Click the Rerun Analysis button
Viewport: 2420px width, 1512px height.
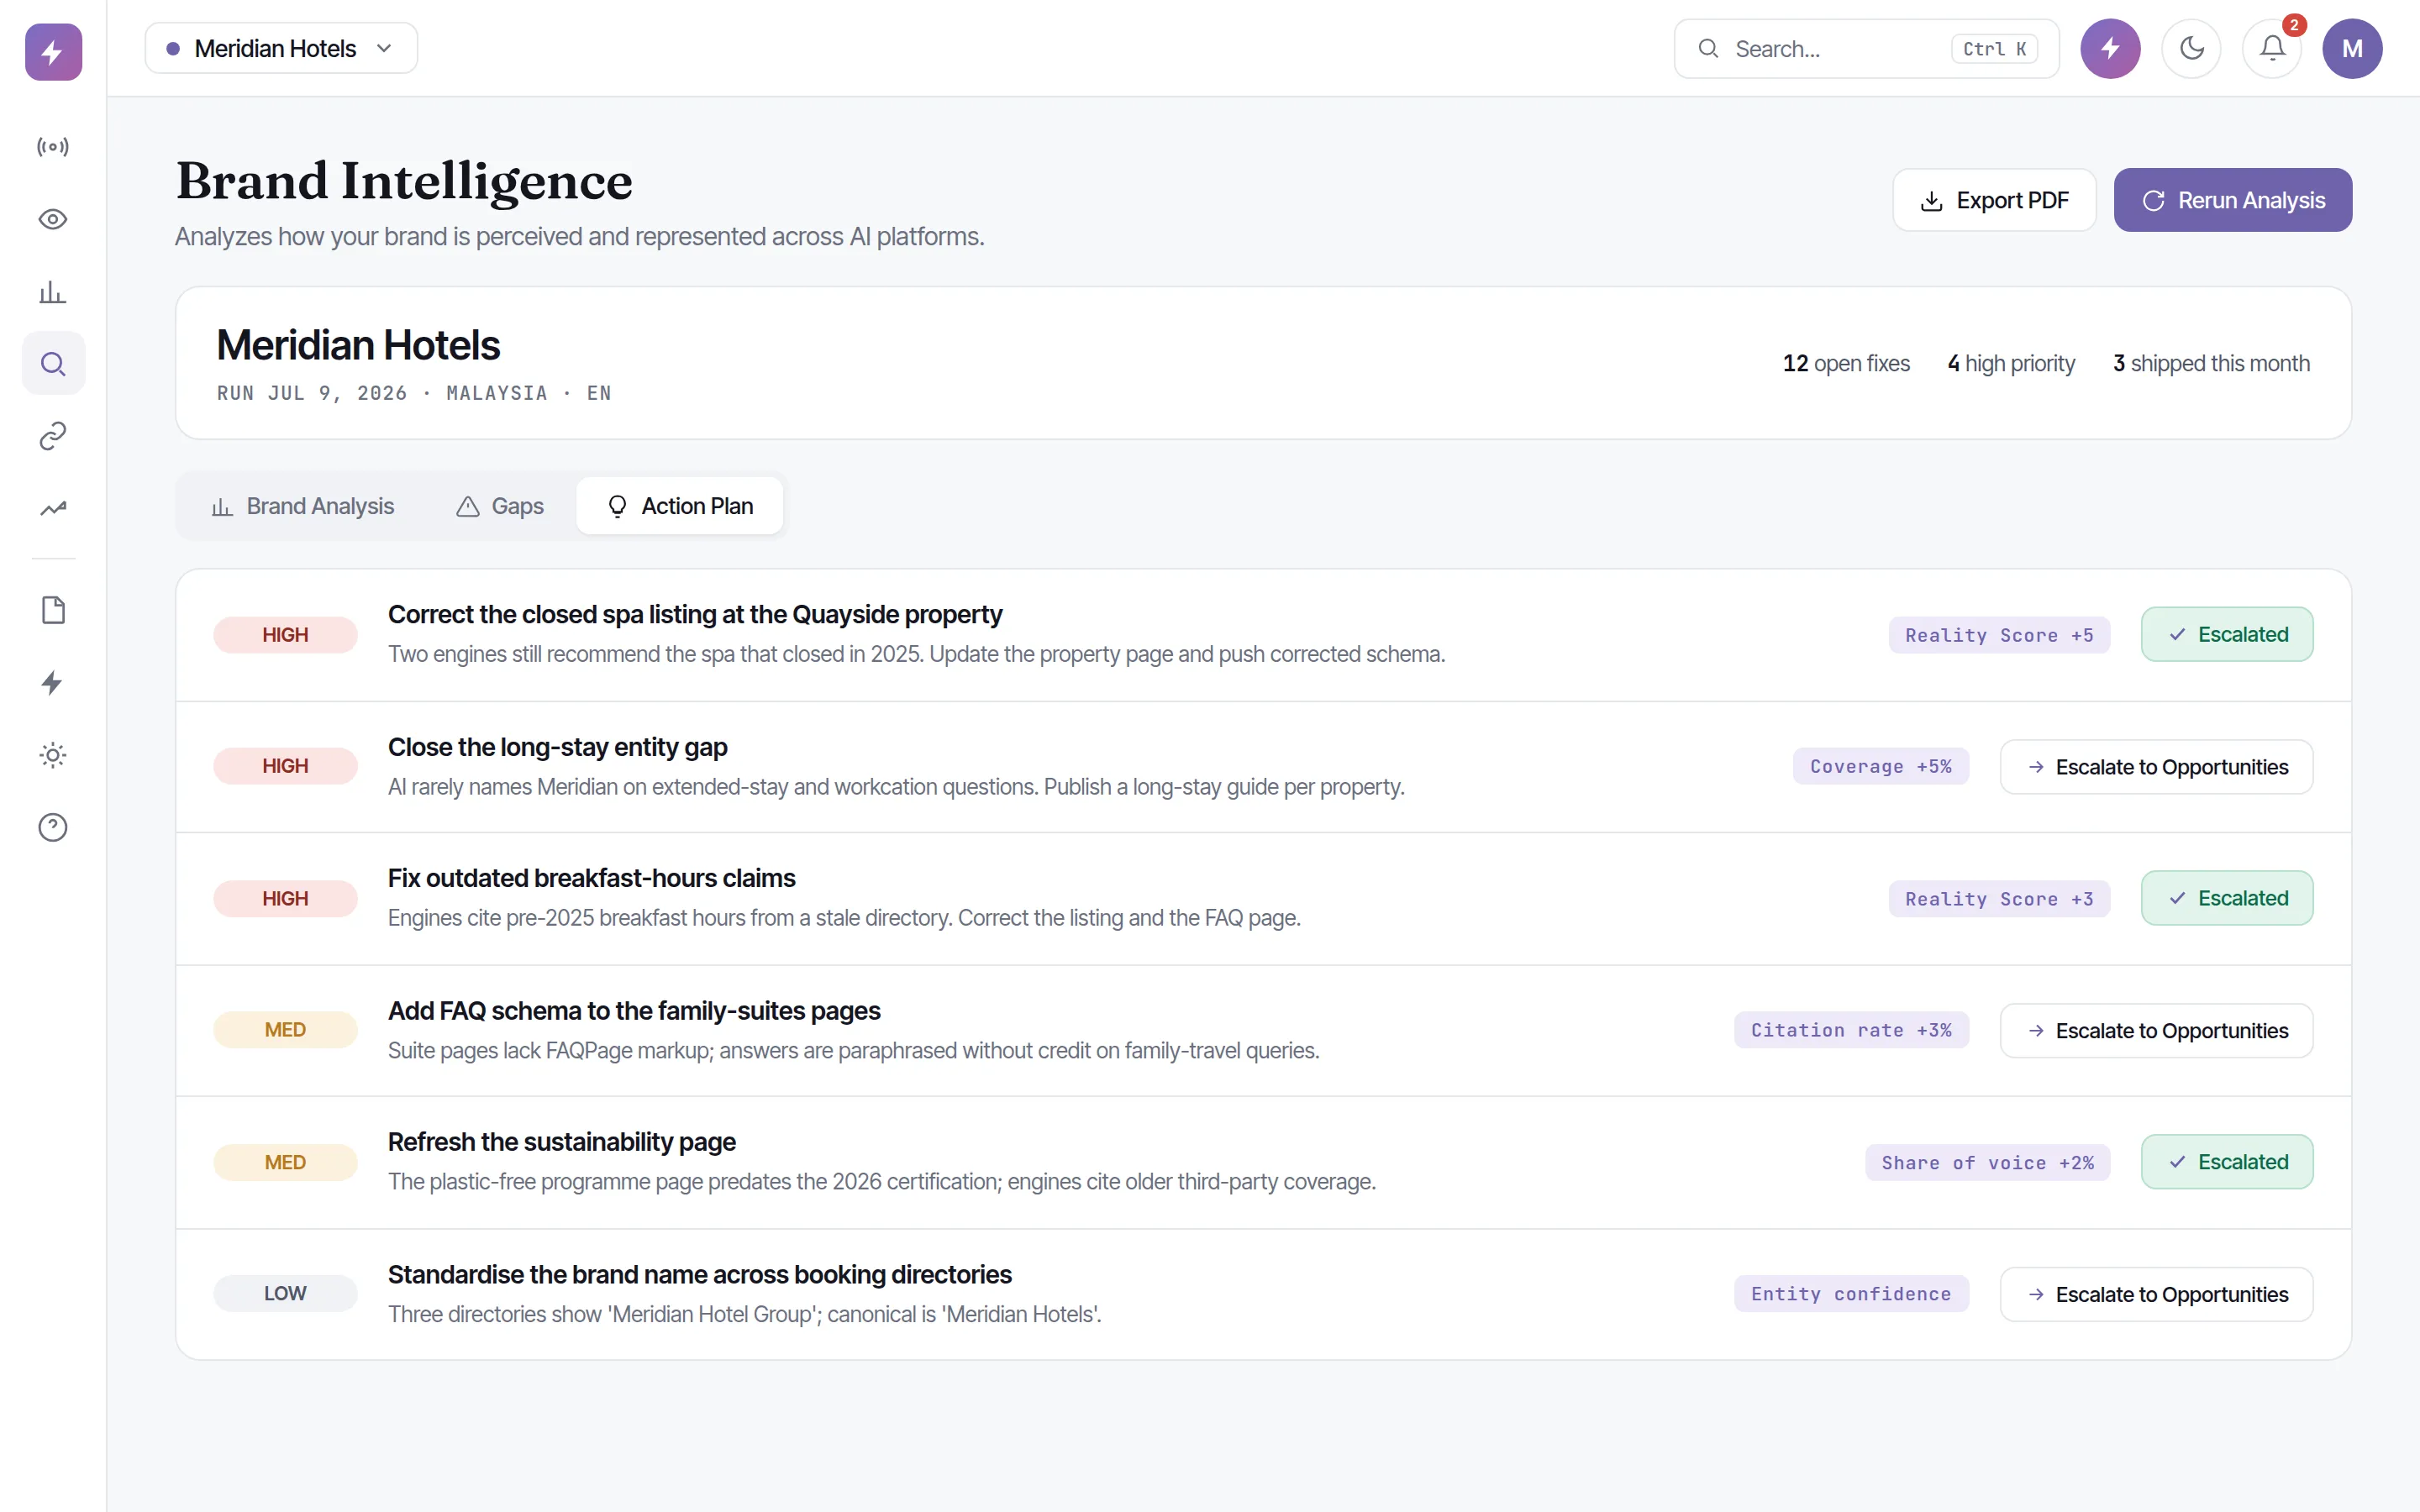(2232, 200)
